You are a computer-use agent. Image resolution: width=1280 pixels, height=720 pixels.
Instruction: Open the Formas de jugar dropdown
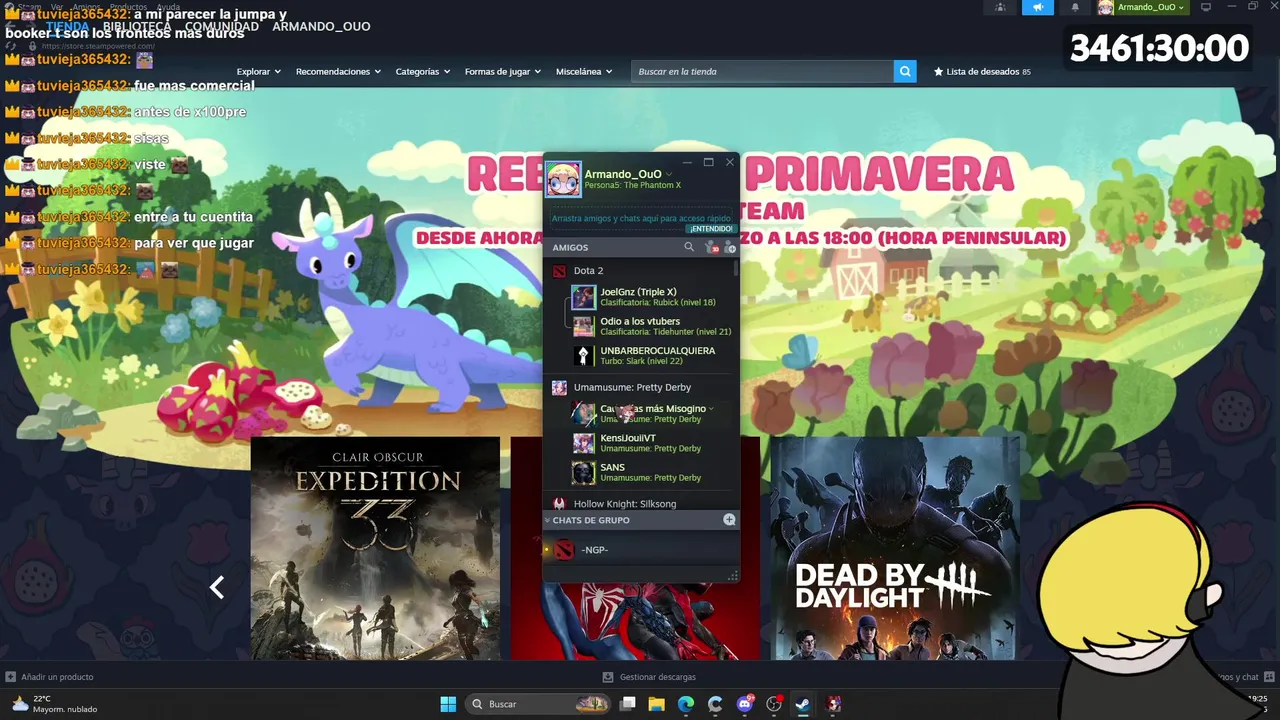503,71
